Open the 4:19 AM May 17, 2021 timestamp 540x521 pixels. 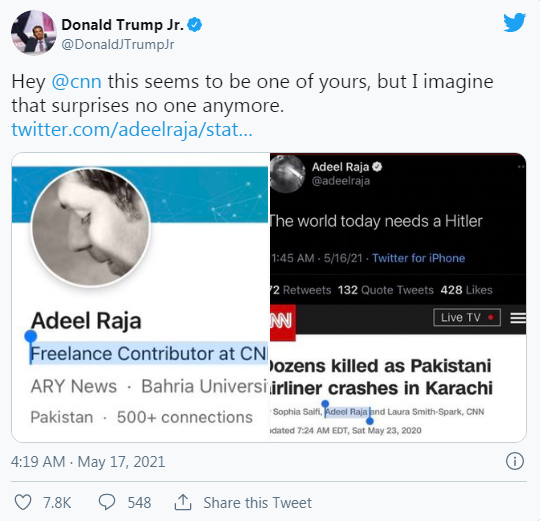[88, 462]
